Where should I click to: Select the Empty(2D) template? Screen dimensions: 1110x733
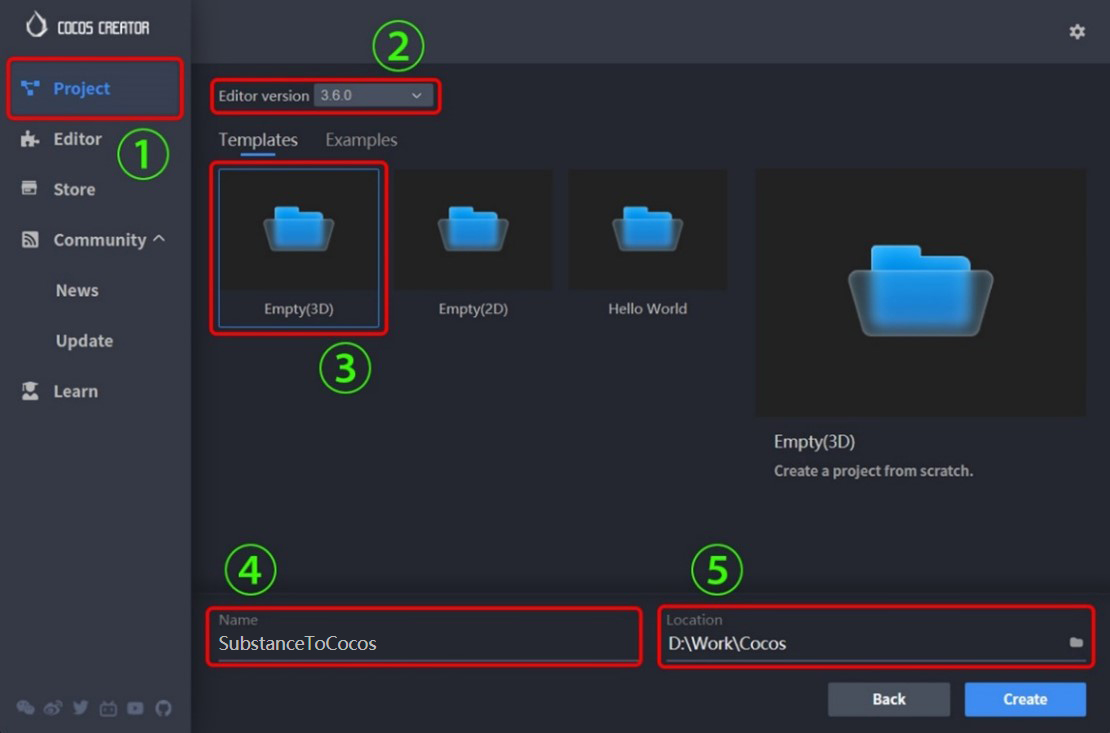coord(473,248)
